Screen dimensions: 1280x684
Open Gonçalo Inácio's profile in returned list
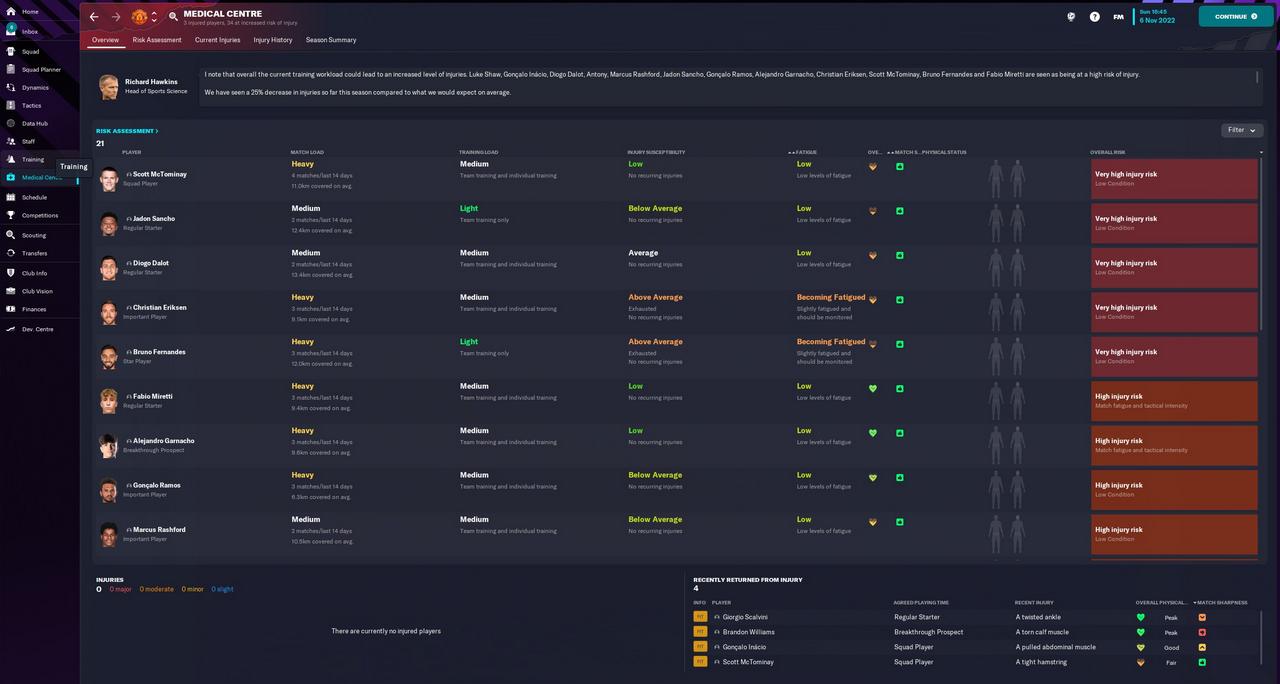coord(744,647)
